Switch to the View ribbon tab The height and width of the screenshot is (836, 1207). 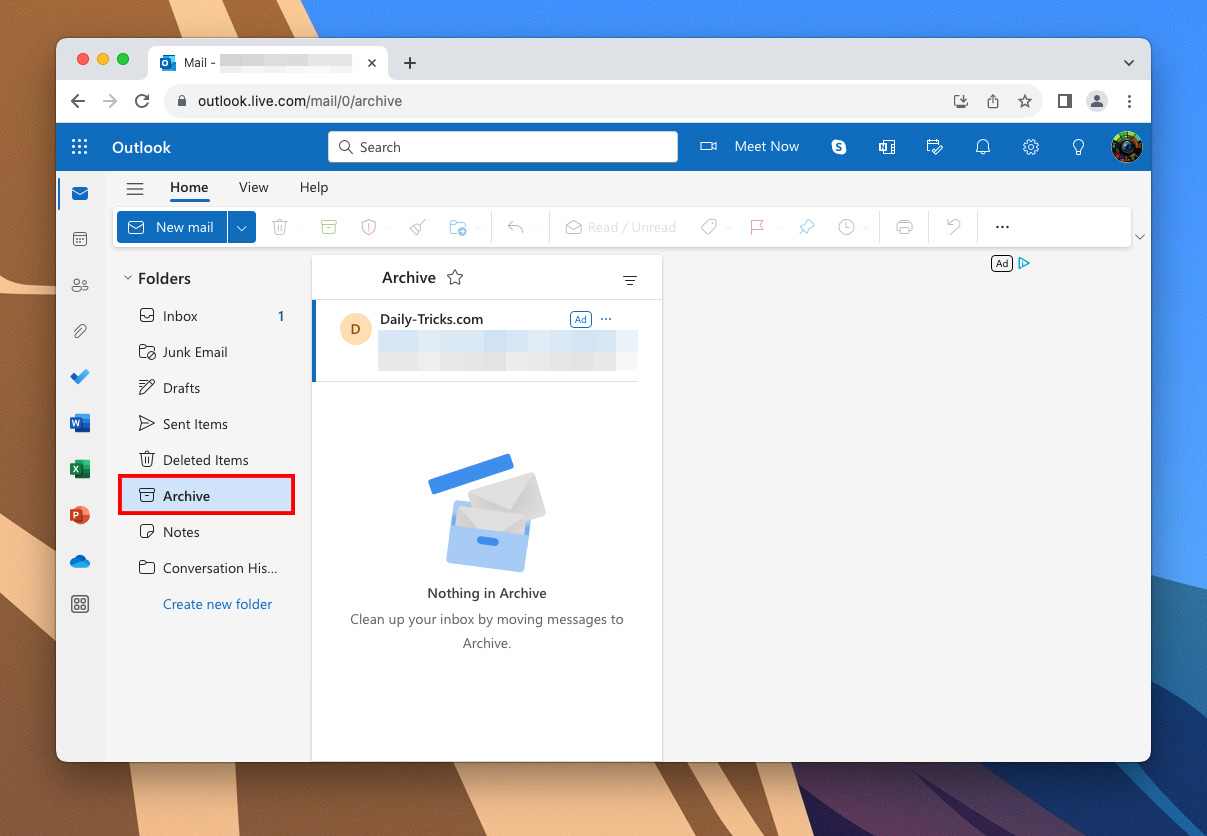253,187
